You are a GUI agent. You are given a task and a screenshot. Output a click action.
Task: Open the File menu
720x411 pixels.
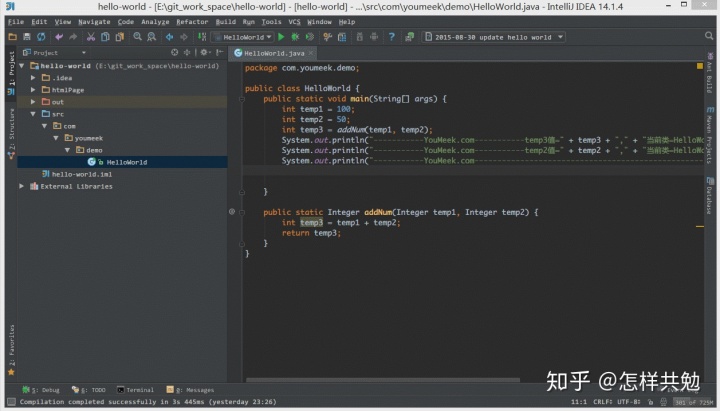click(x=16, y=22)
